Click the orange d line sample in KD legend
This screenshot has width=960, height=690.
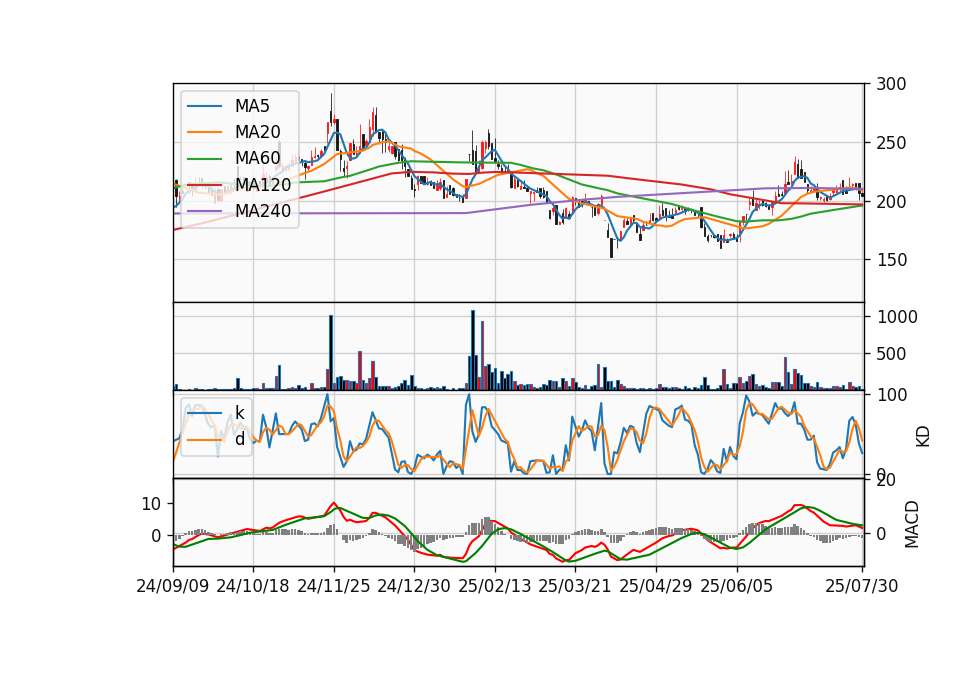[x=204, y=439]
